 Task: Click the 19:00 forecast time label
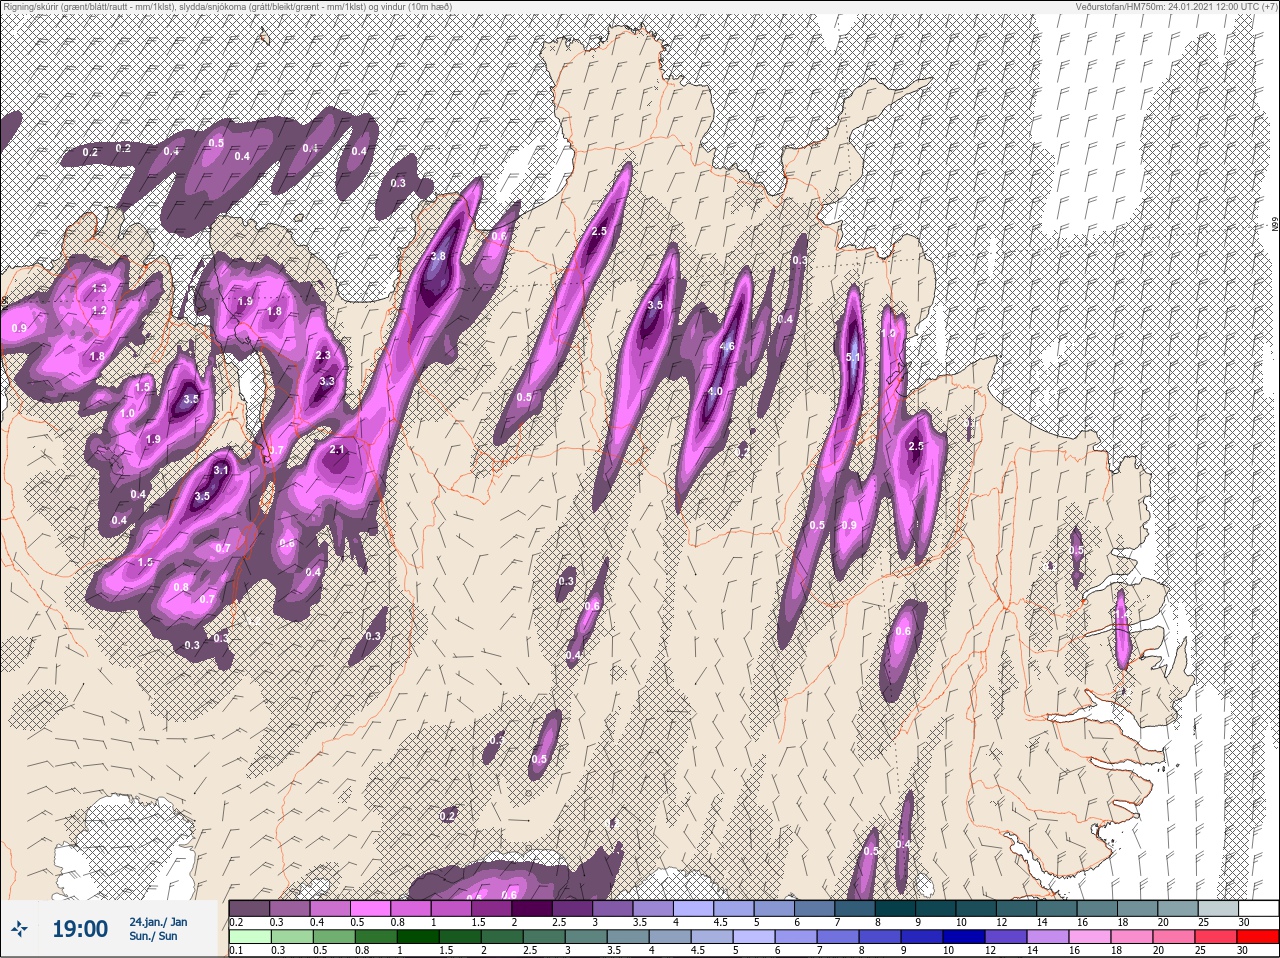click(79, 929)
